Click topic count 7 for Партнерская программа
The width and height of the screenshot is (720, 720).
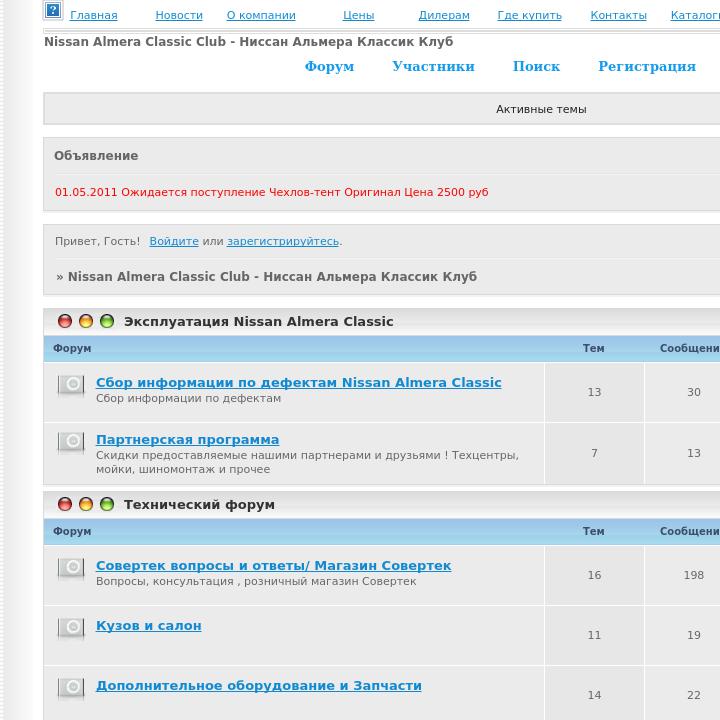594,453
